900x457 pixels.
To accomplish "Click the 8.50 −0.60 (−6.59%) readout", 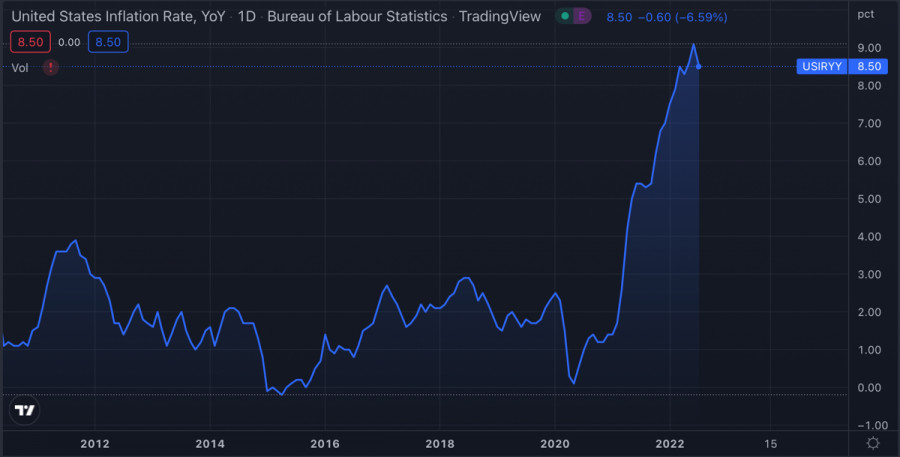I will pyautogui.click(x=667, y=17).
